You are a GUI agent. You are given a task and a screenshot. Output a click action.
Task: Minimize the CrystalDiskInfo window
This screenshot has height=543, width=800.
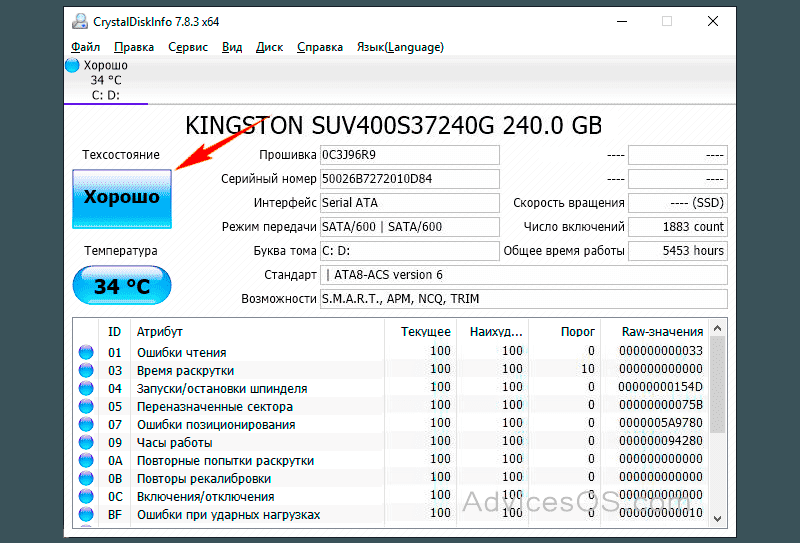point(621,21)
